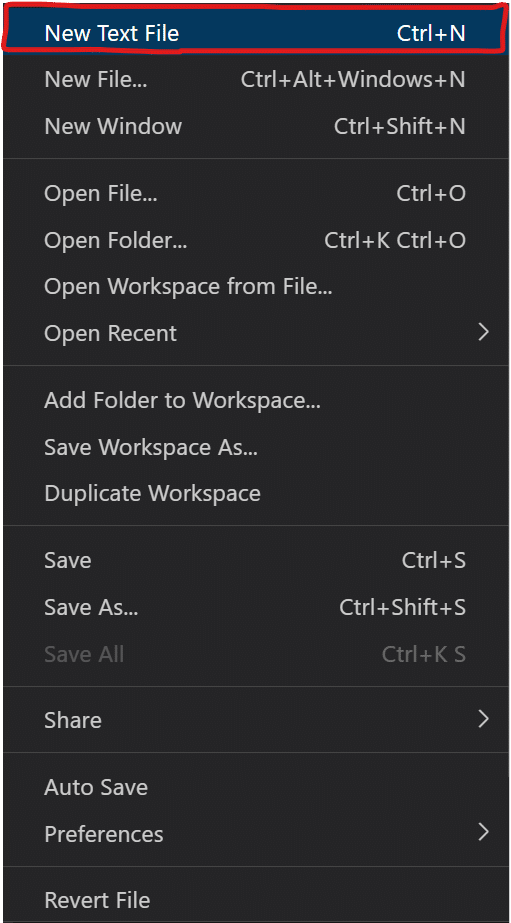
Task: Choose Save Workspace As...
Action: click(x=255, y=447)
